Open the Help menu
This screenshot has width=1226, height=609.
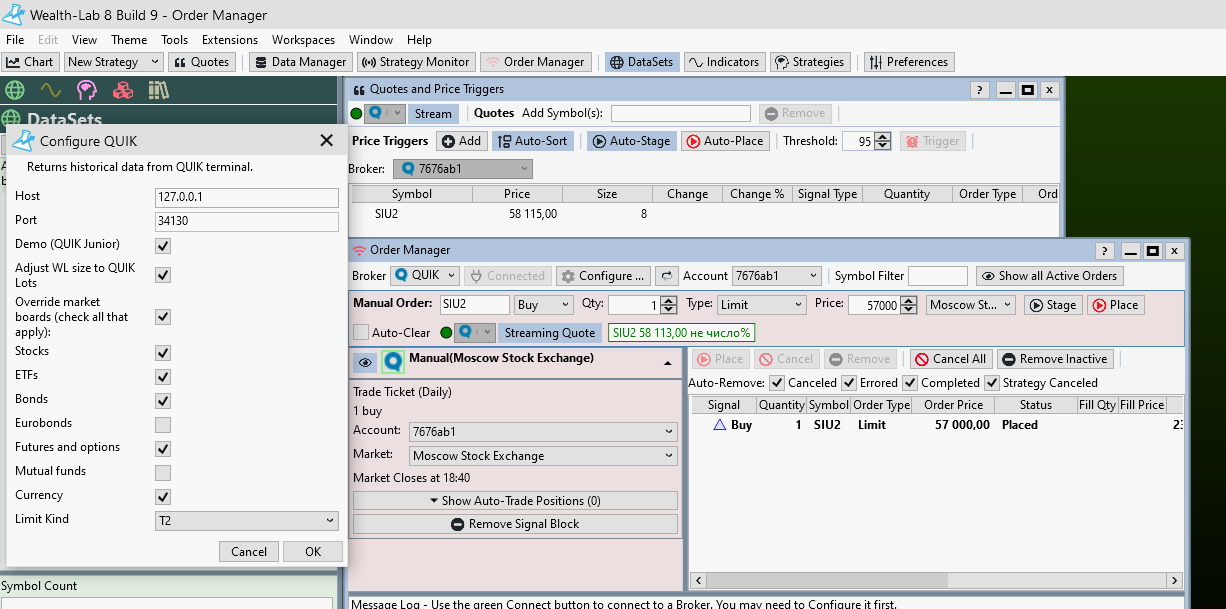point(419,40)
